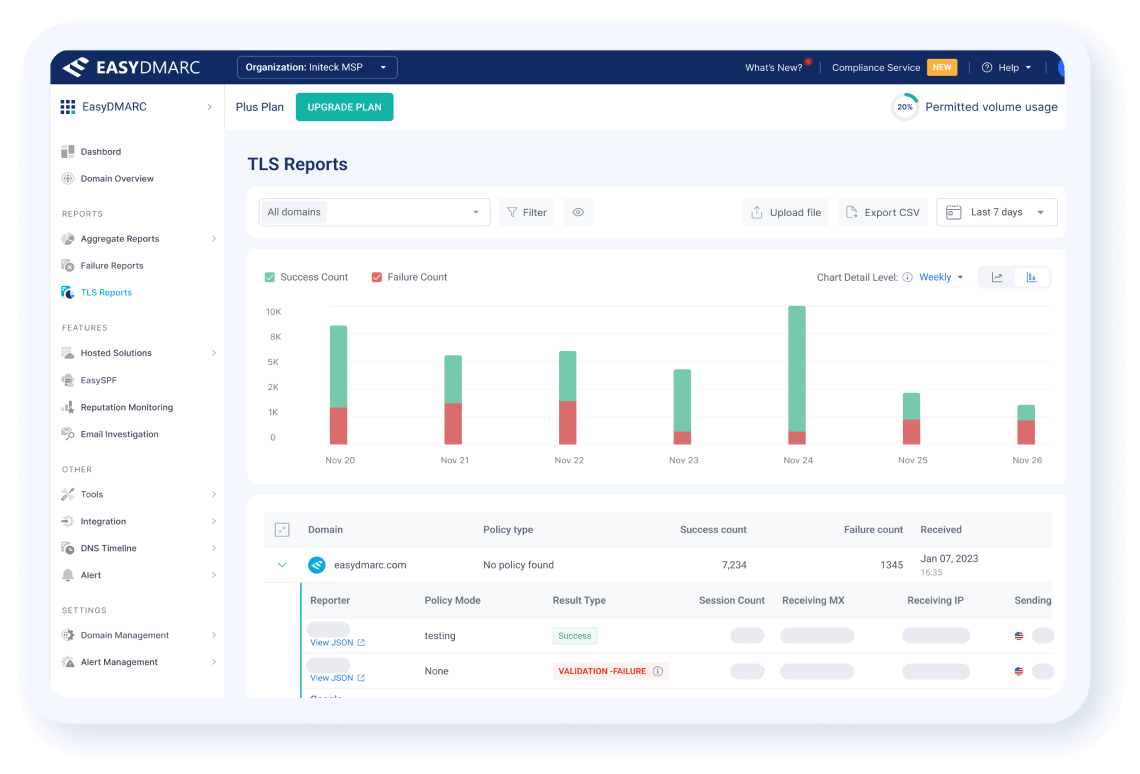1140x774 pixels.
Task: Click the easydmarc.com domain logo icon
Action: (317, 565)
